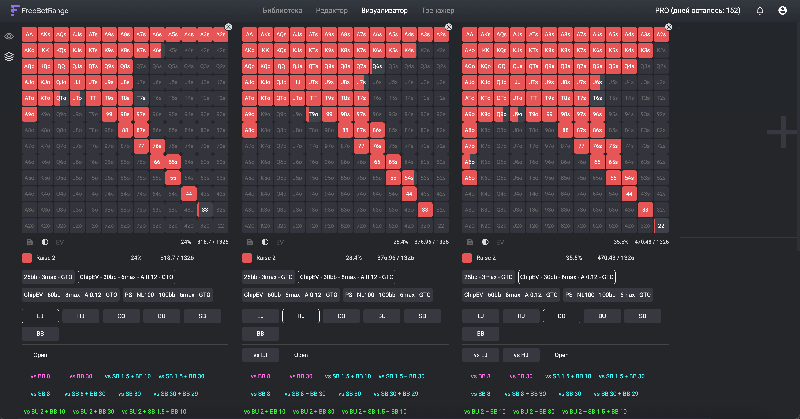Open the Тренажер section
The height and width of the screenshot is (419, 800).
pyautogui.click(x=438, y=11)
